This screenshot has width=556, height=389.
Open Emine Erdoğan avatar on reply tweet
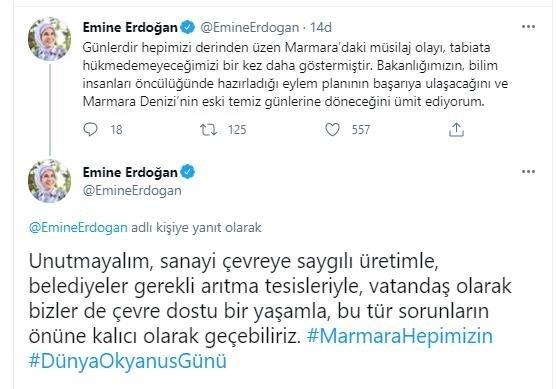click(50, 181)
